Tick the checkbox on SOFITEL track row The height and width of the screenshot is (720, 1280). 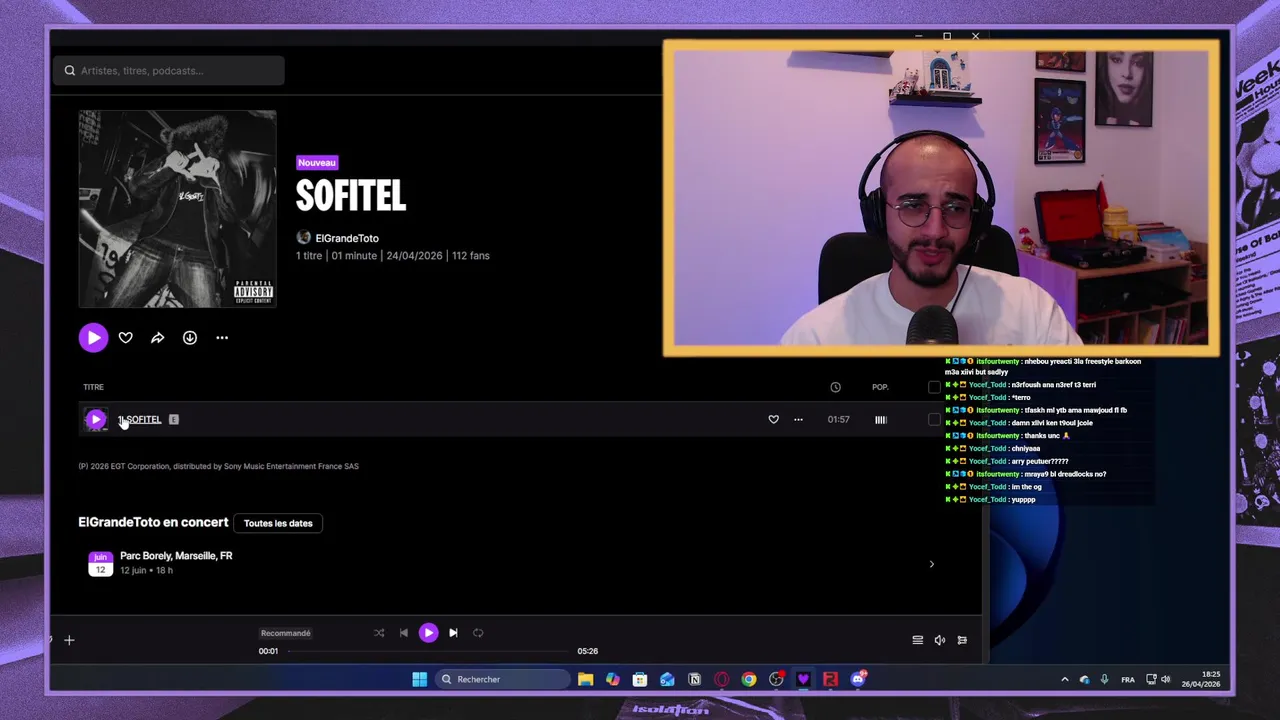(x=934, y=420)
